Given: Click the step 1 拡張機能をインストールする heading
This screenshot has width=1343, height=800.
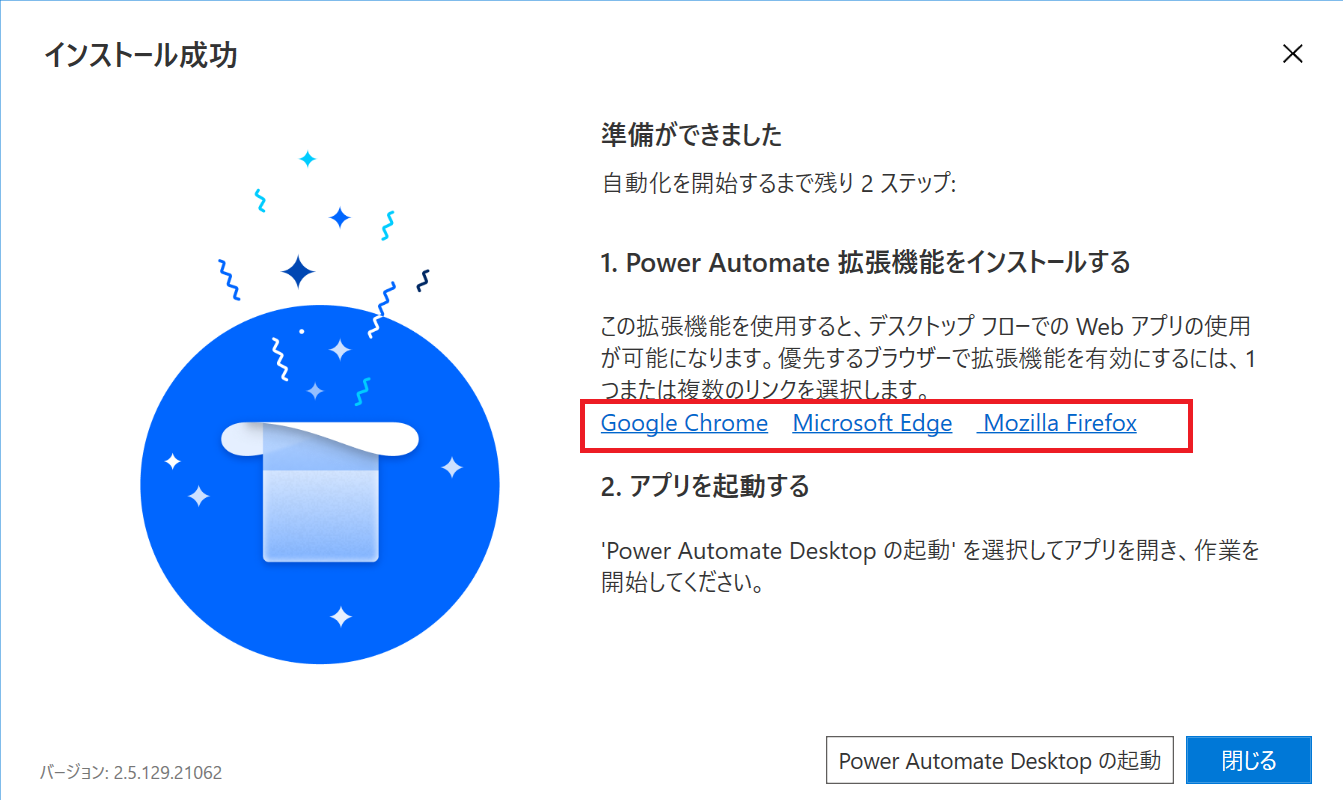Looking at the screenshot, I should (865, 263).
